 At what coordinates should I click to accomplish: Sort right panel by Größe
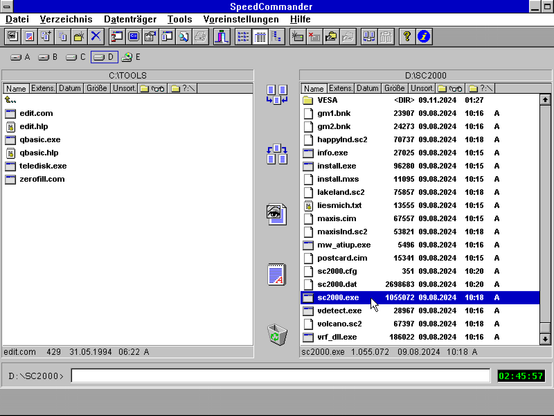point(394,88)
